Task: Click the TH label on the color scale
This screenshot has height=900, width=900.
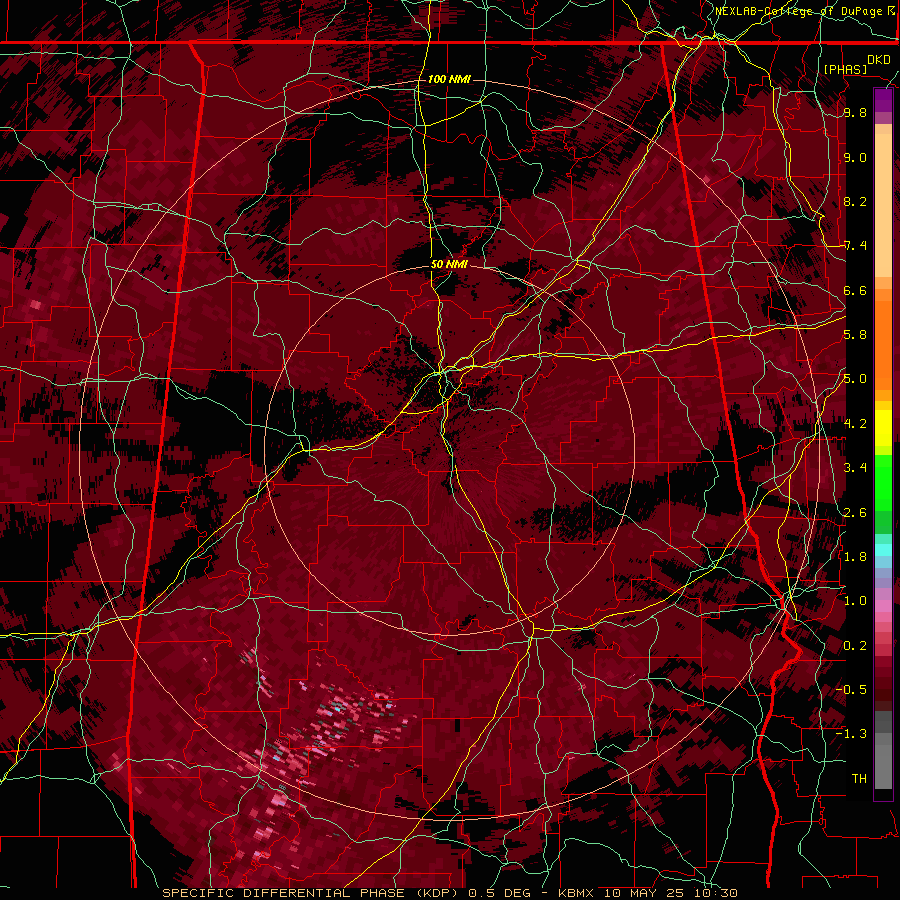Action: (859, 779)
